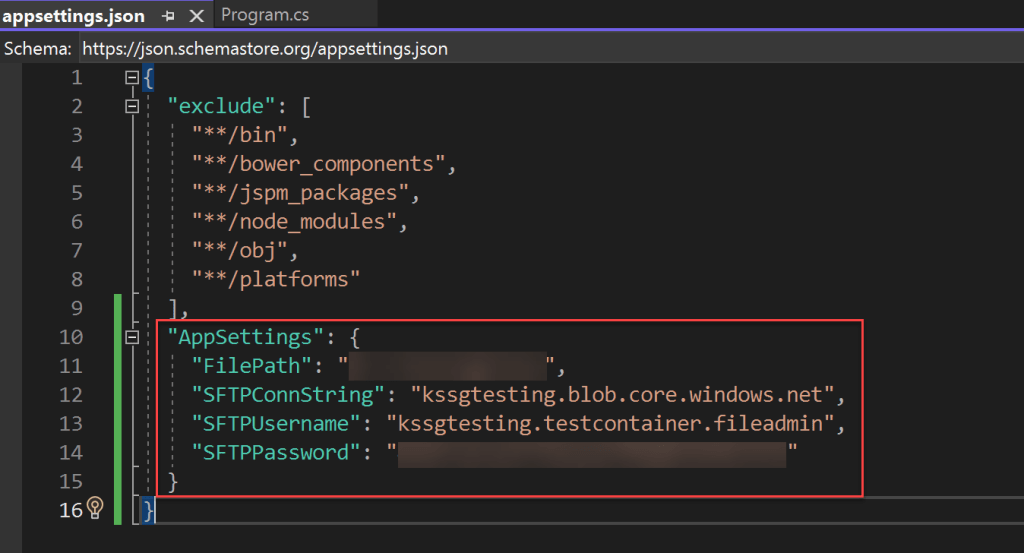Viewport: 1024px width, 553px height.
Task: Place cursor on the "exclude" key
Action: click(221, 106)
